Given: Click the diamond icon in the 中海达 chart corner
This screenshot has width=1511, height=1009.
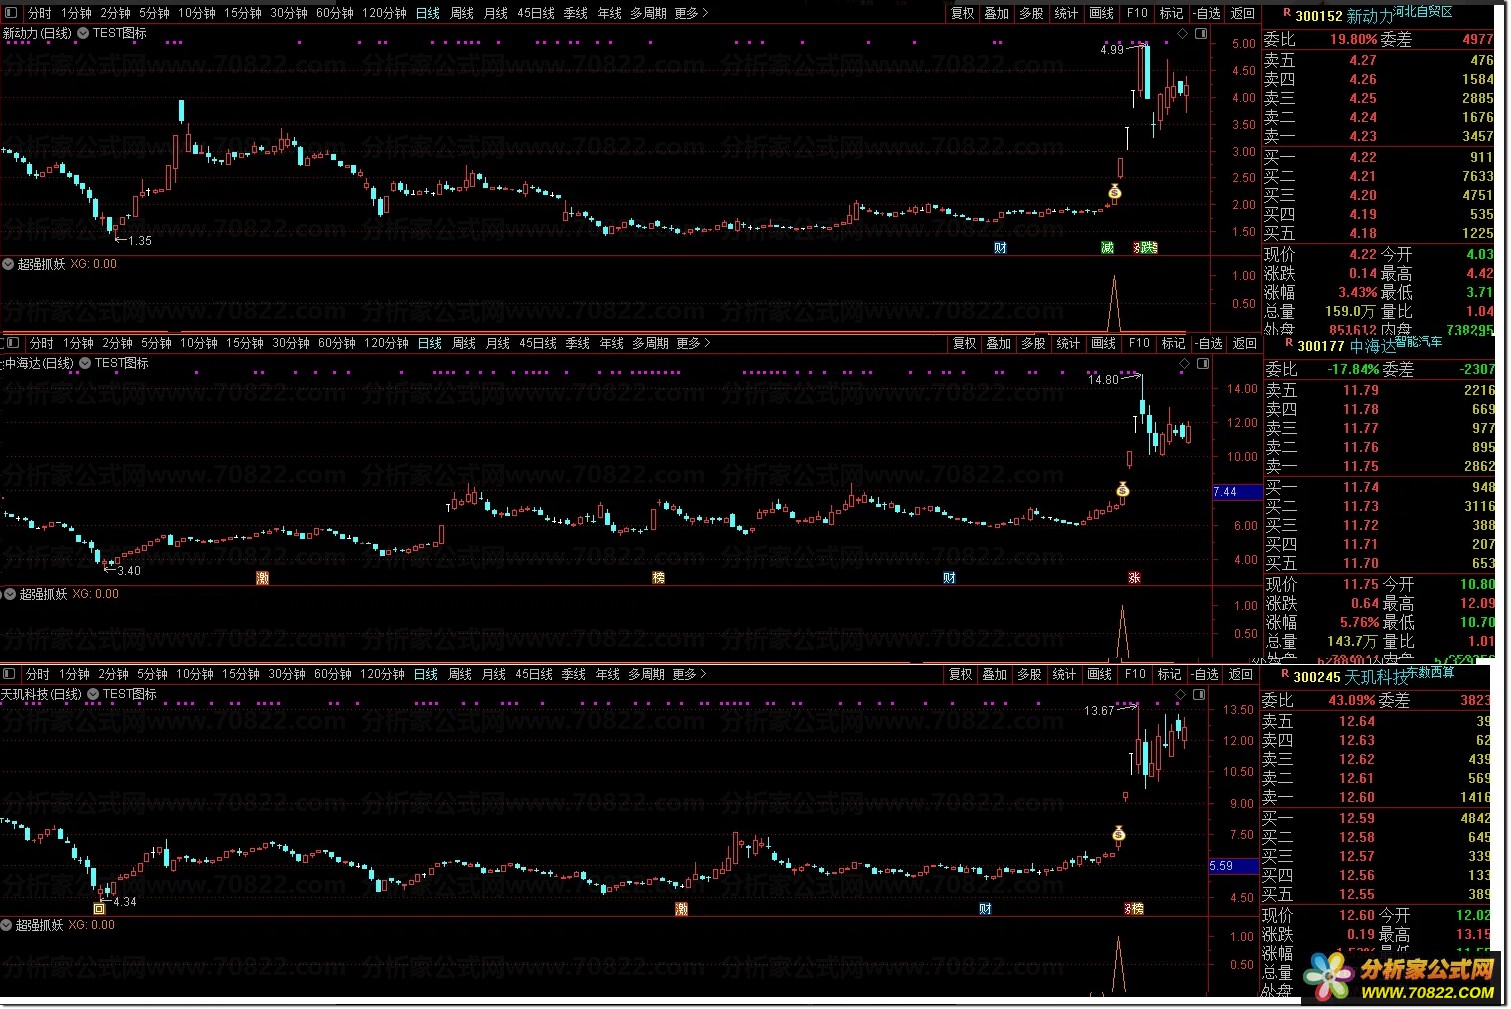Looking at the screenshot, I should point(1185,364).
